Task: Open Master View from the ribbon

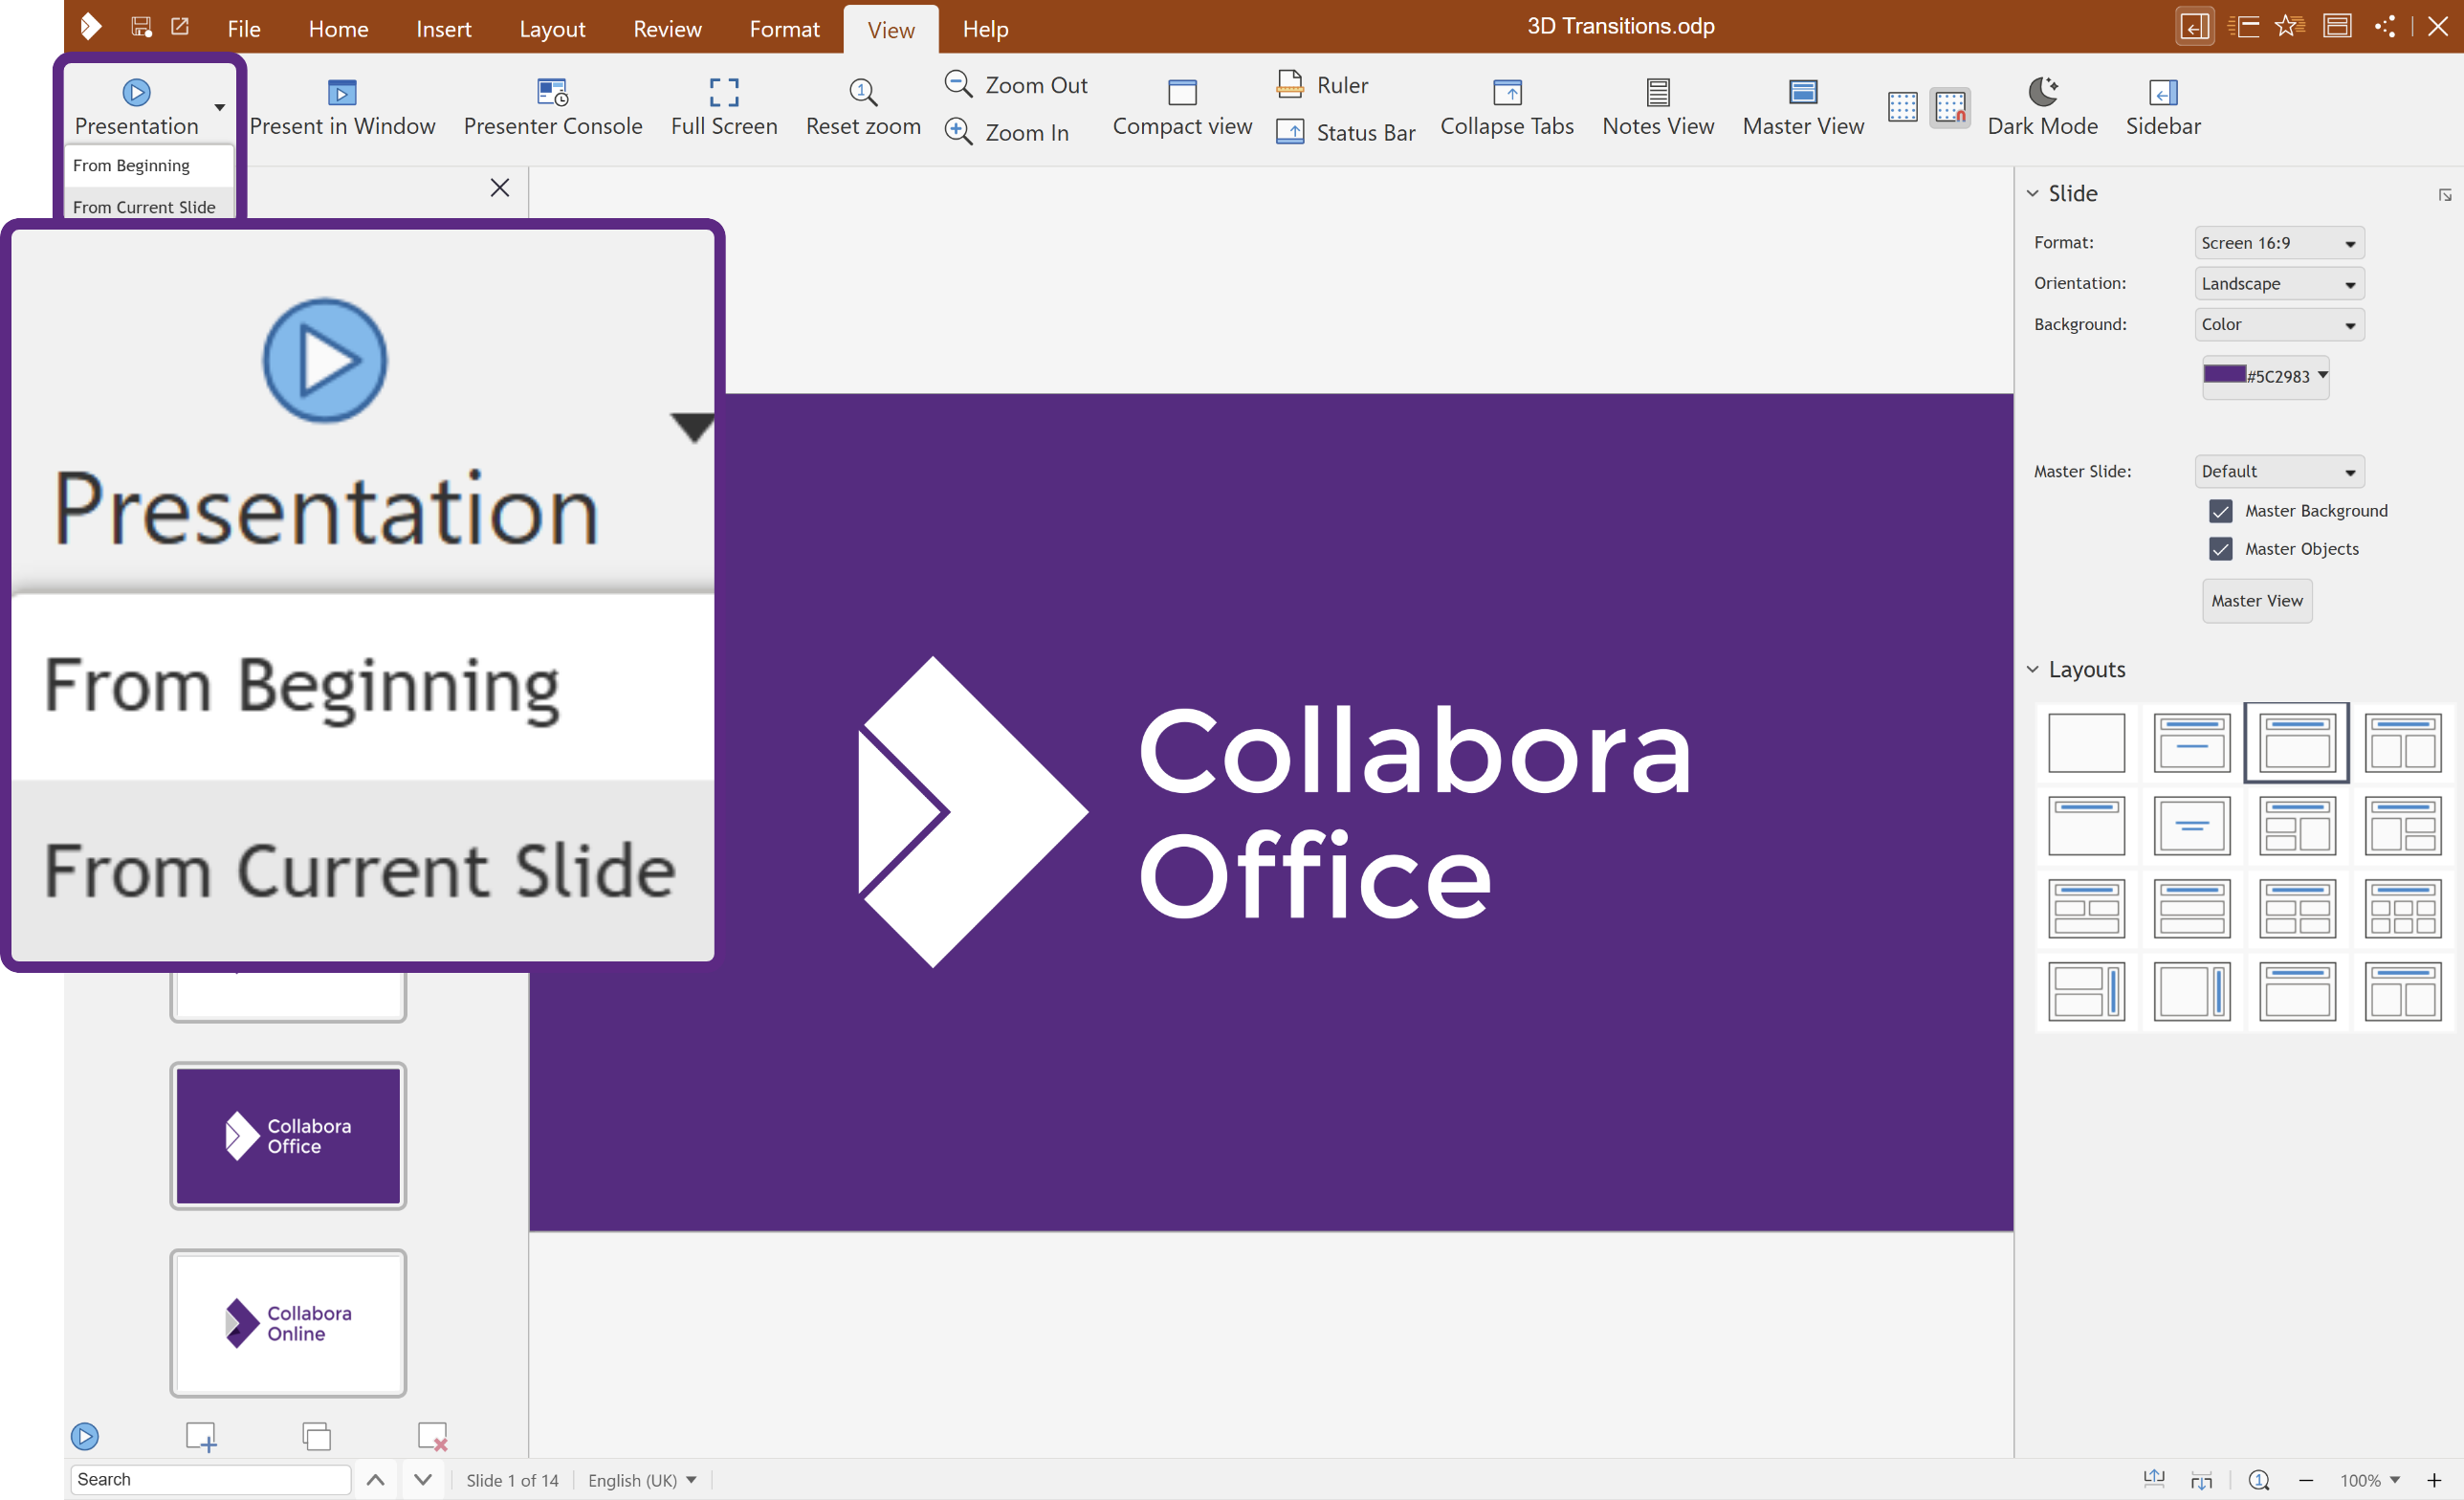Action: click(1803, 106)
